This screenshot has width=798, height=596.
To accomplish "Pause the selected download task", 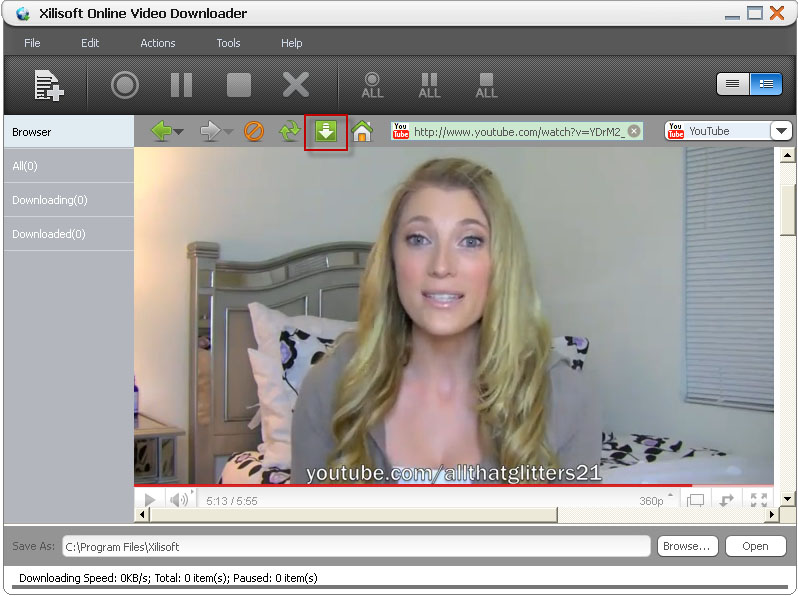I will click(x=182, y=85).
